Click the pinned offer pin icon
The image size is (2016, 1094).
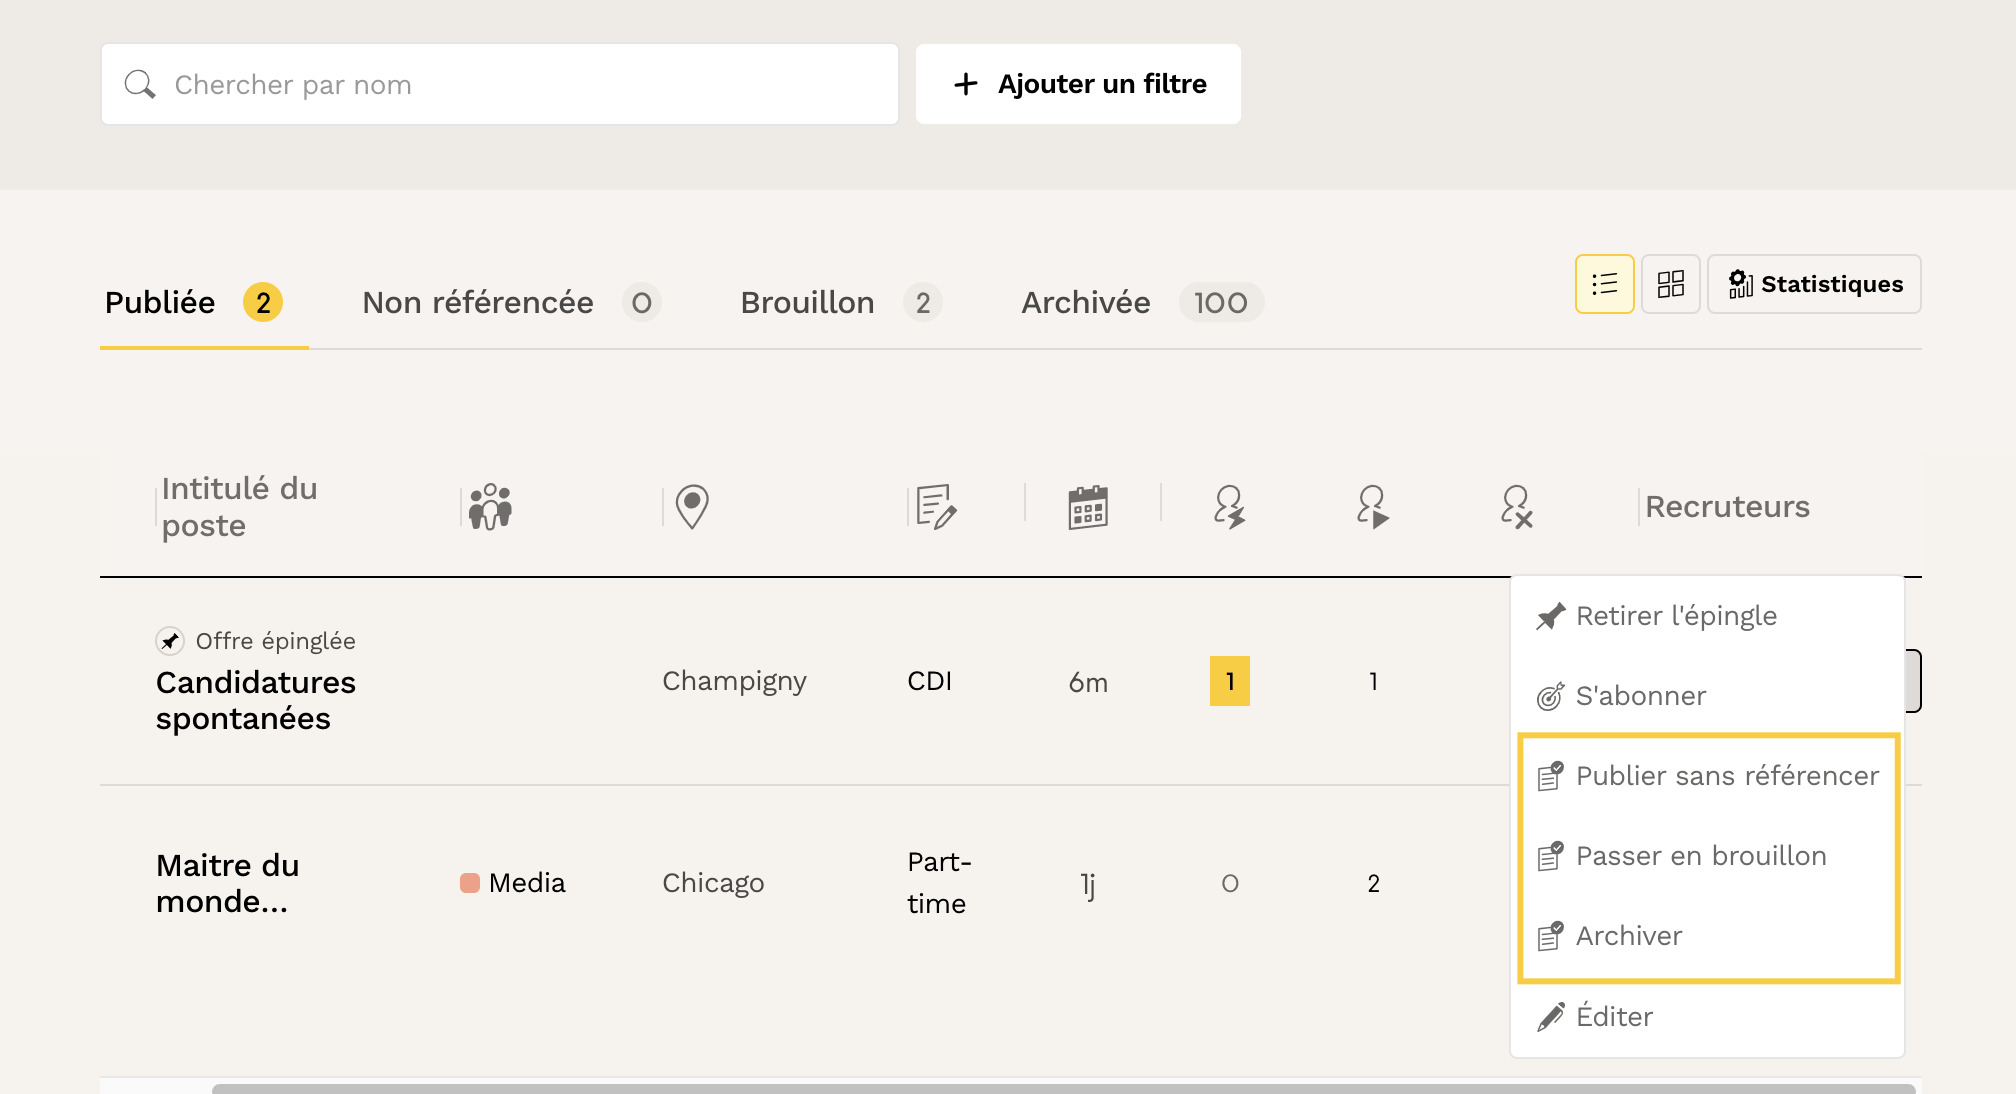click(x=170, y=641)
